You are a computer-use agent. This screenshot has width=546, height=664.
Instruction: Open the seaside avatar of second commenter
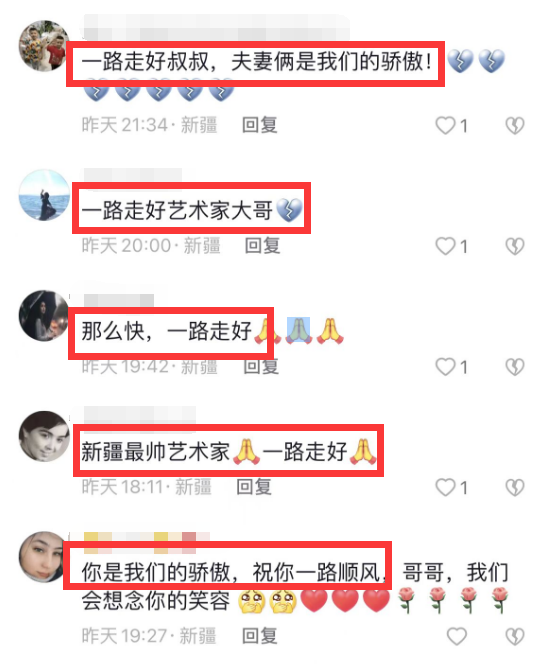click(44, 195)
